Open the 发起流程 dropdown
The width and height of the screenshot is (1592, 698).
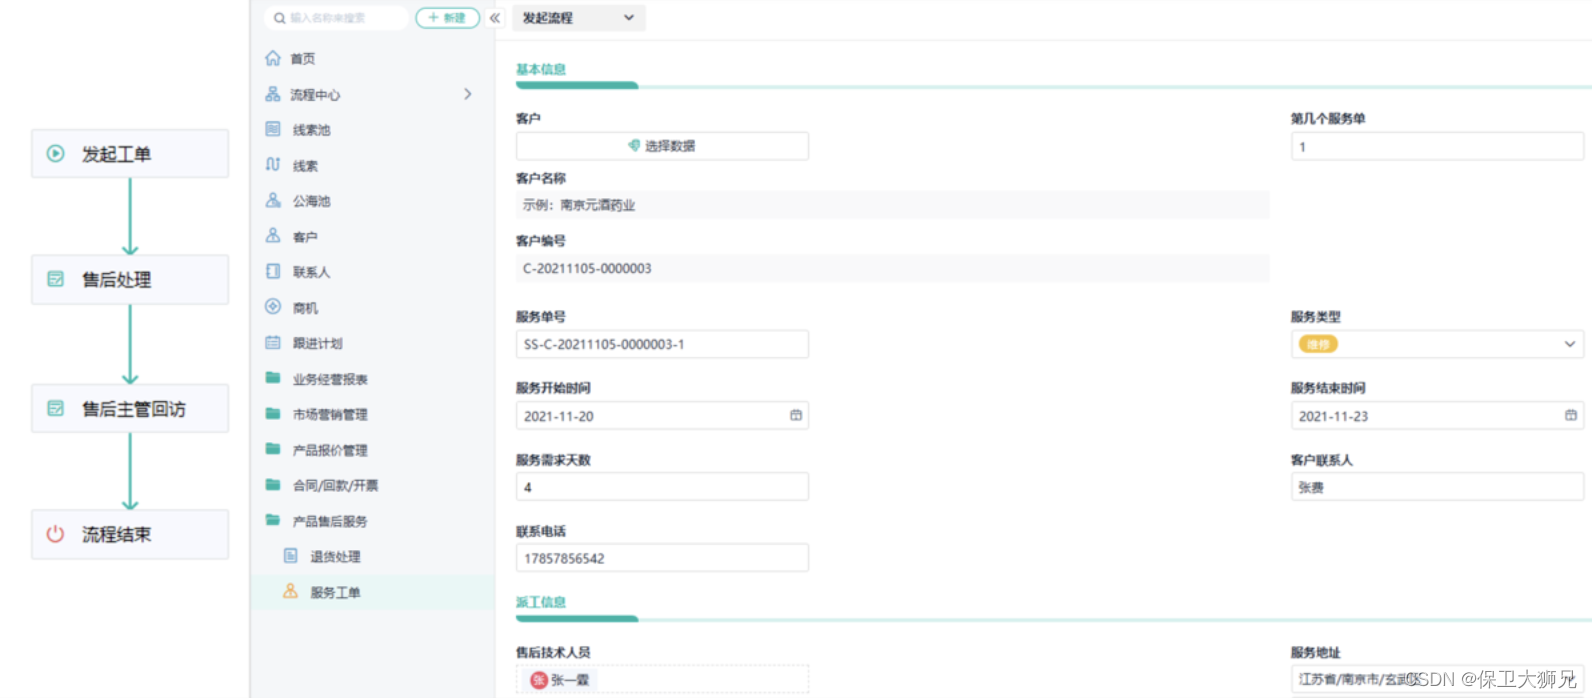pos(579,18)
